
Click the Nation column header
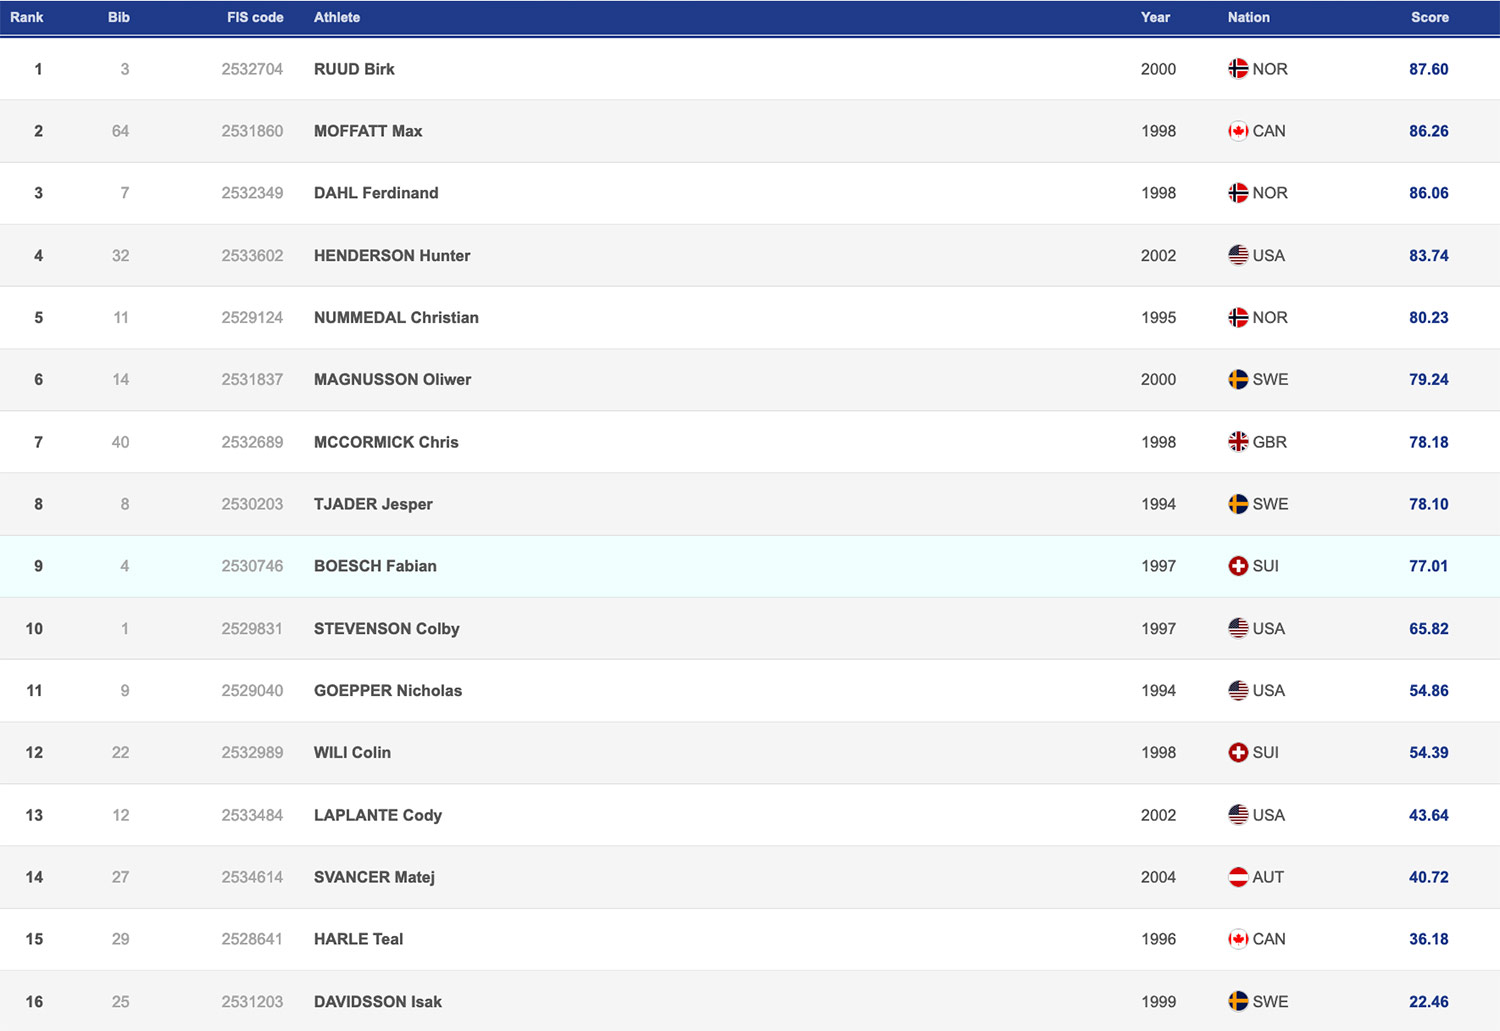[1248, 17]
